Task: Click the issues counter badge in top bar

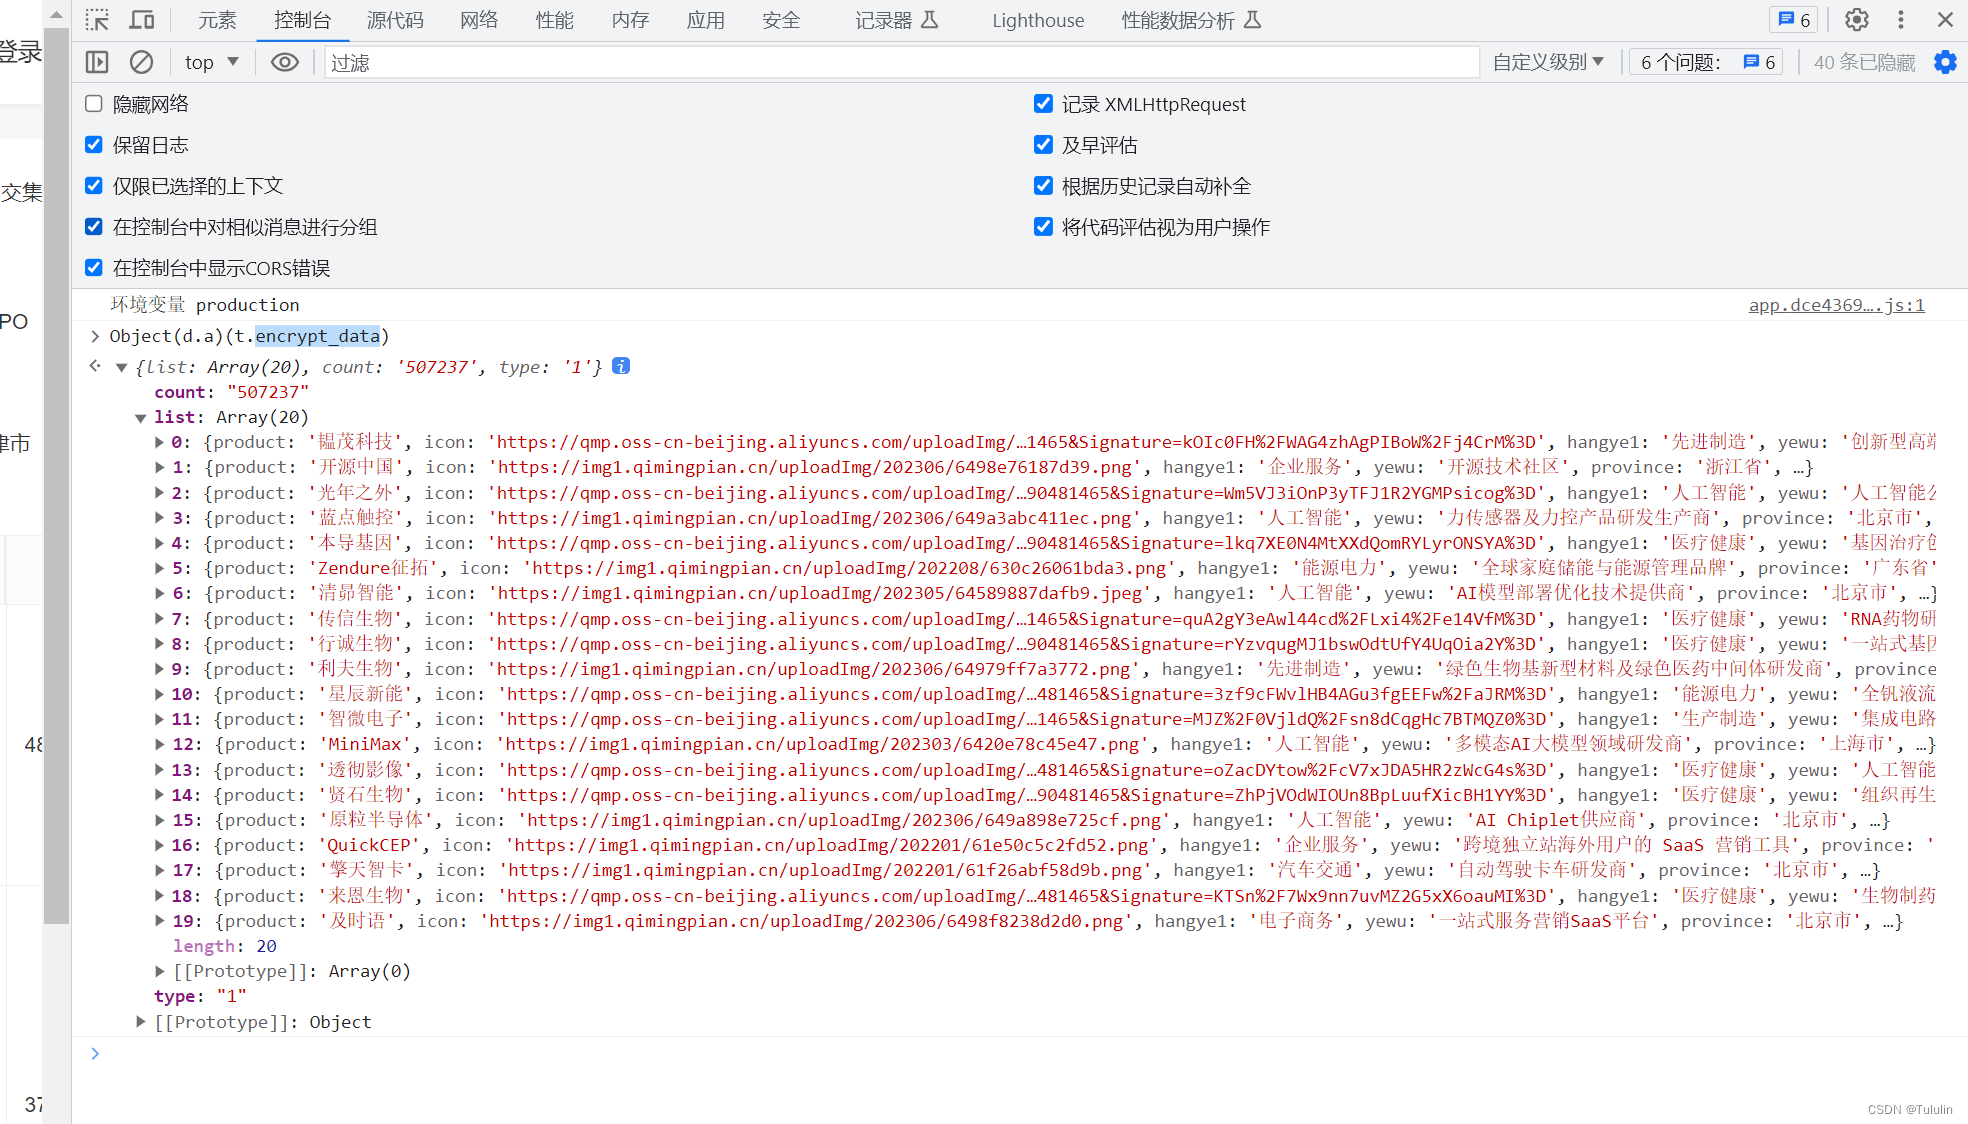Action: [1795, 20]
